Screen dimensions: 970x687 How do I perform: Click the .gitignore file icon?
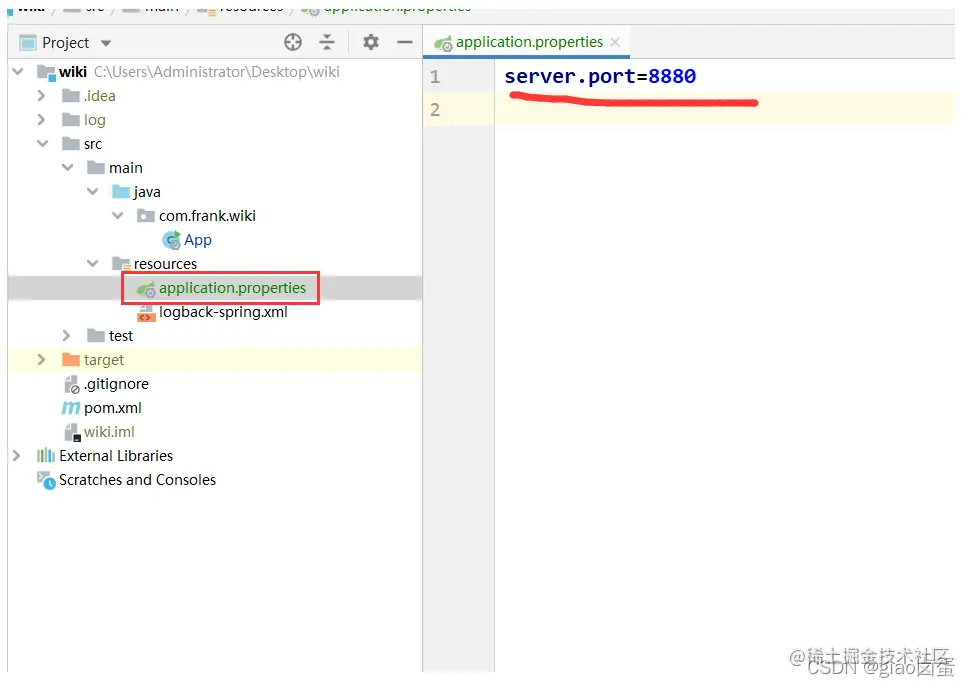[x=72, y=385]
